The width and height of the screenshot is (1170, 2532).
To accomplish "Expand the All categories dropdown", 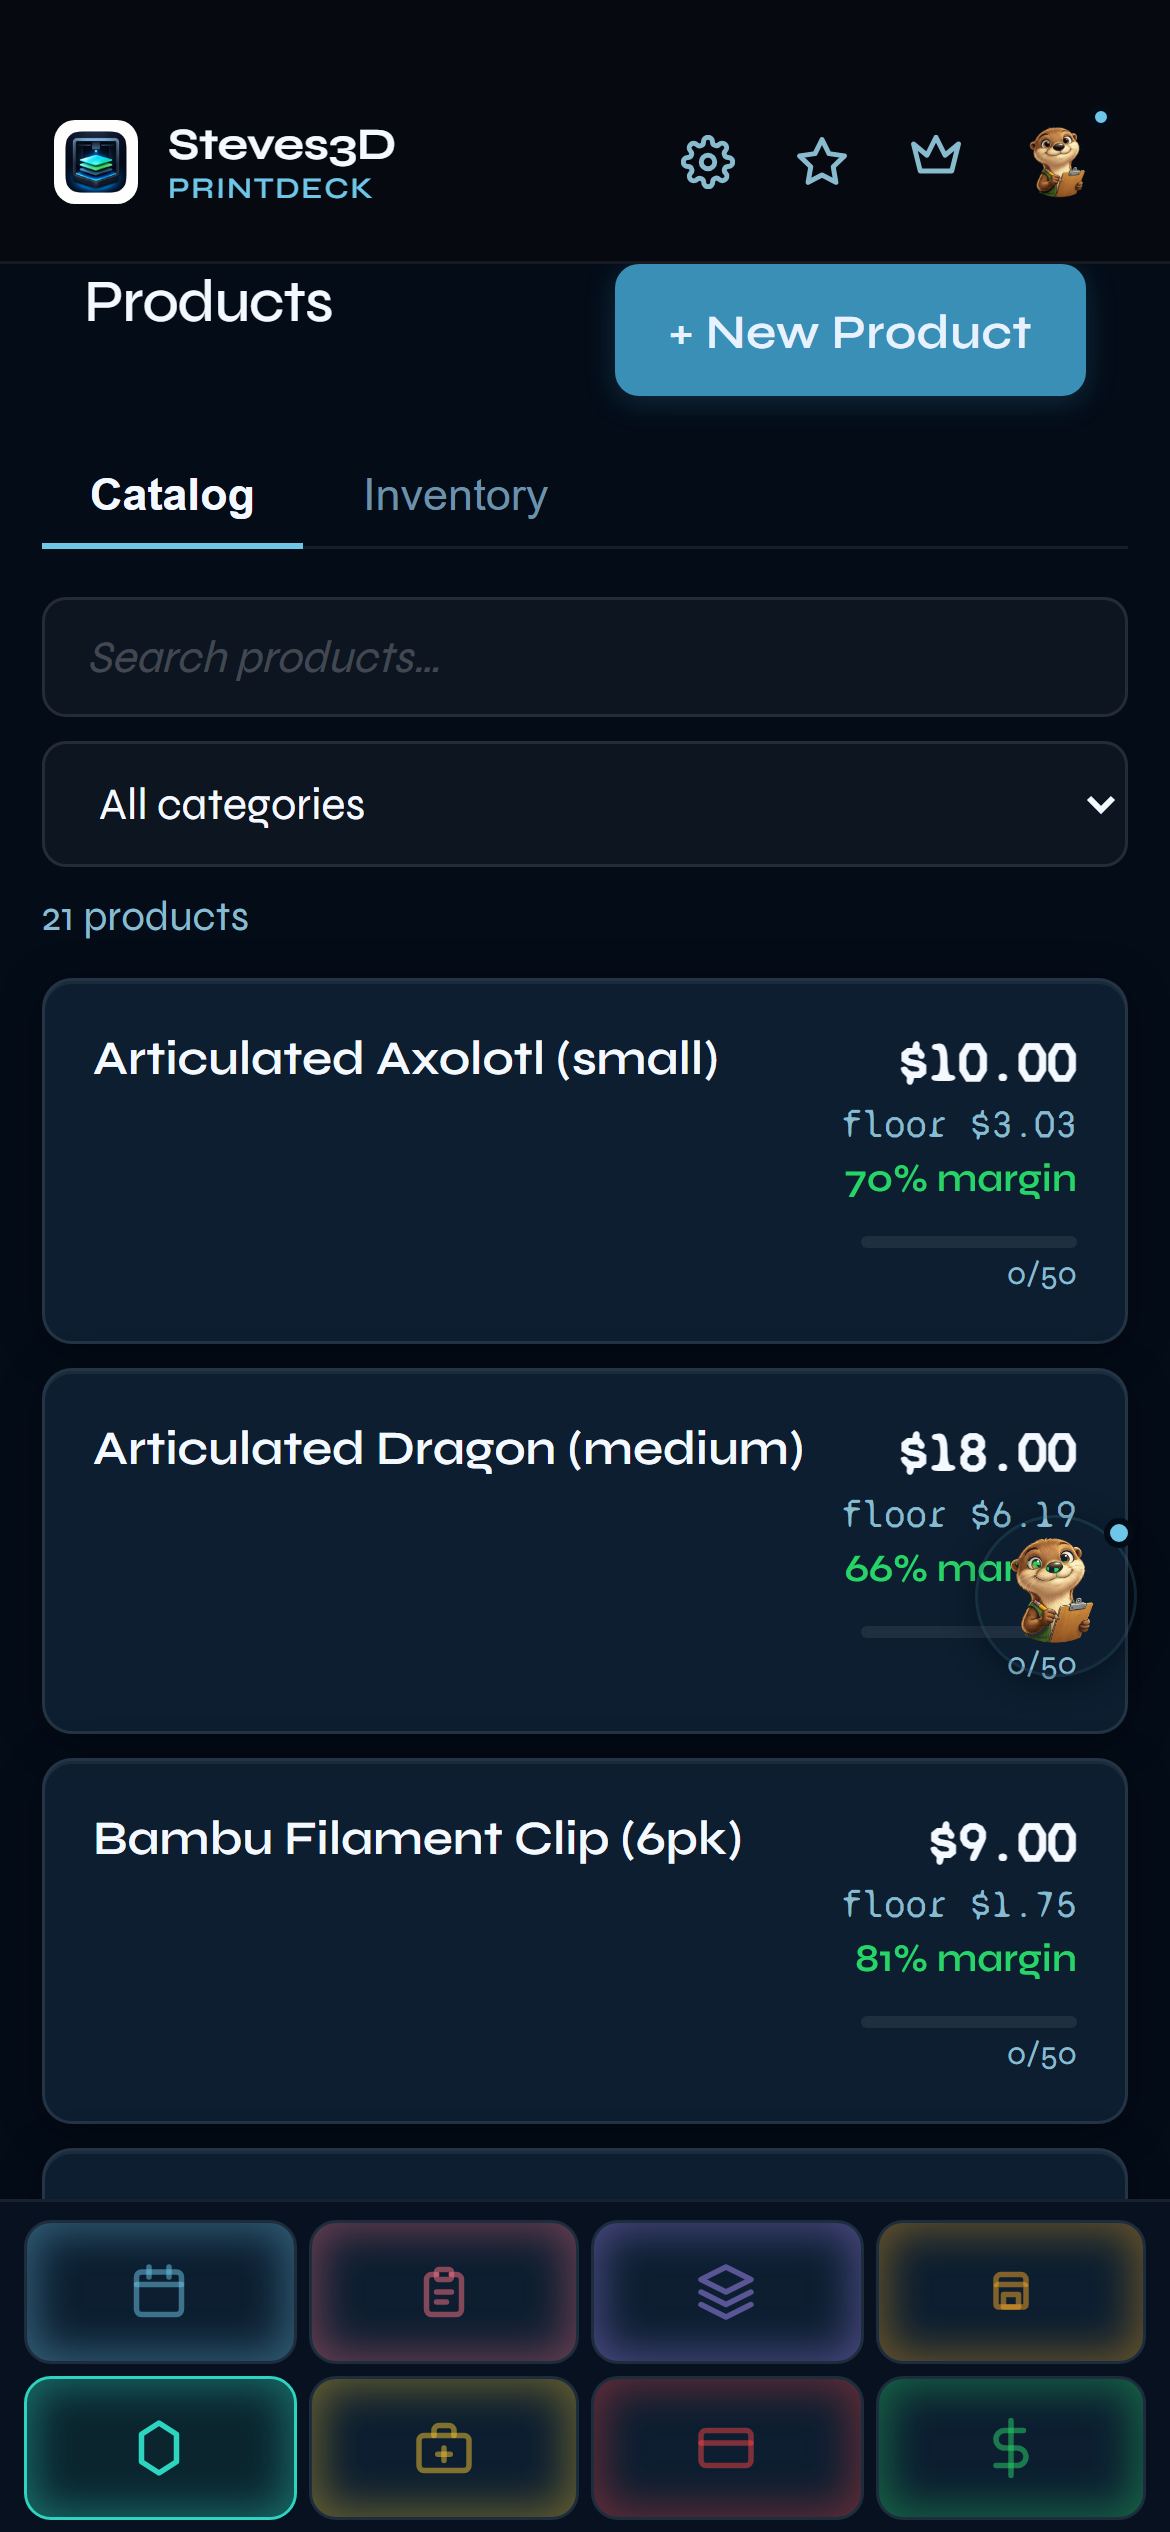I will click(585, 804).
